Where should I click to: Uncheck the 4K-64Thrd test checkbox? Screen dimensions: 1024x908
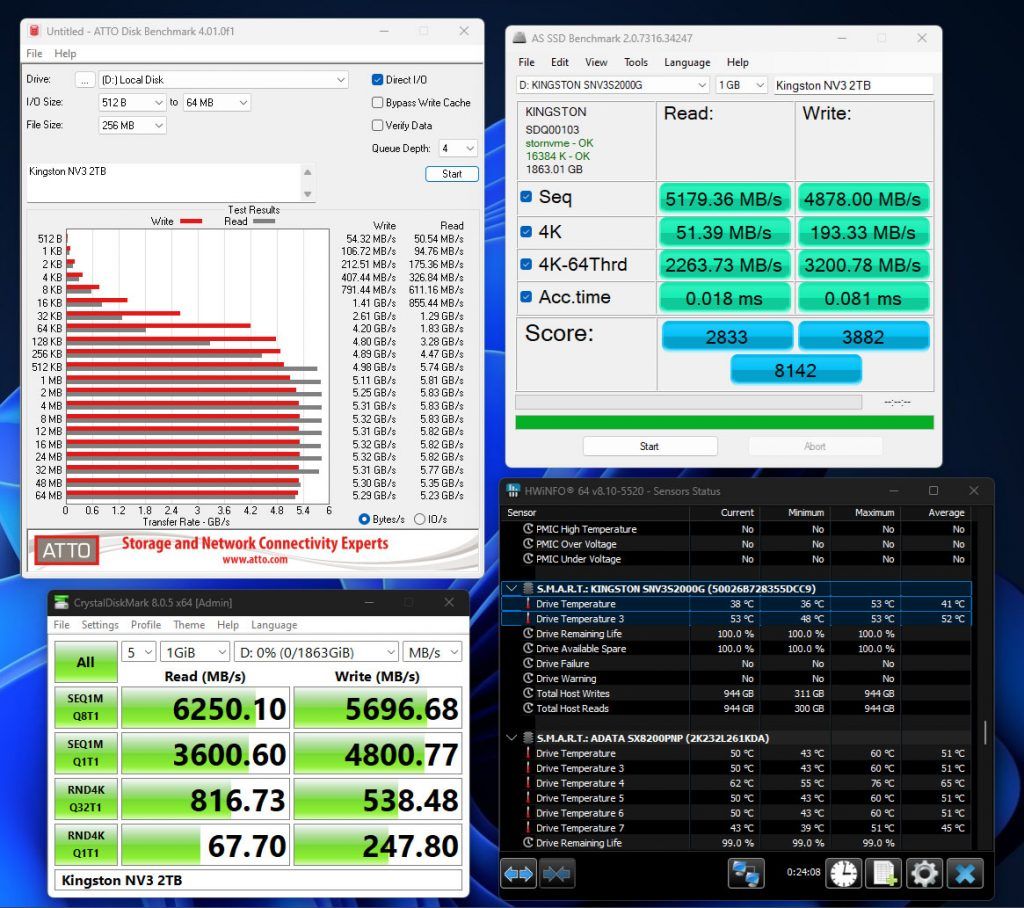(526, 264)
